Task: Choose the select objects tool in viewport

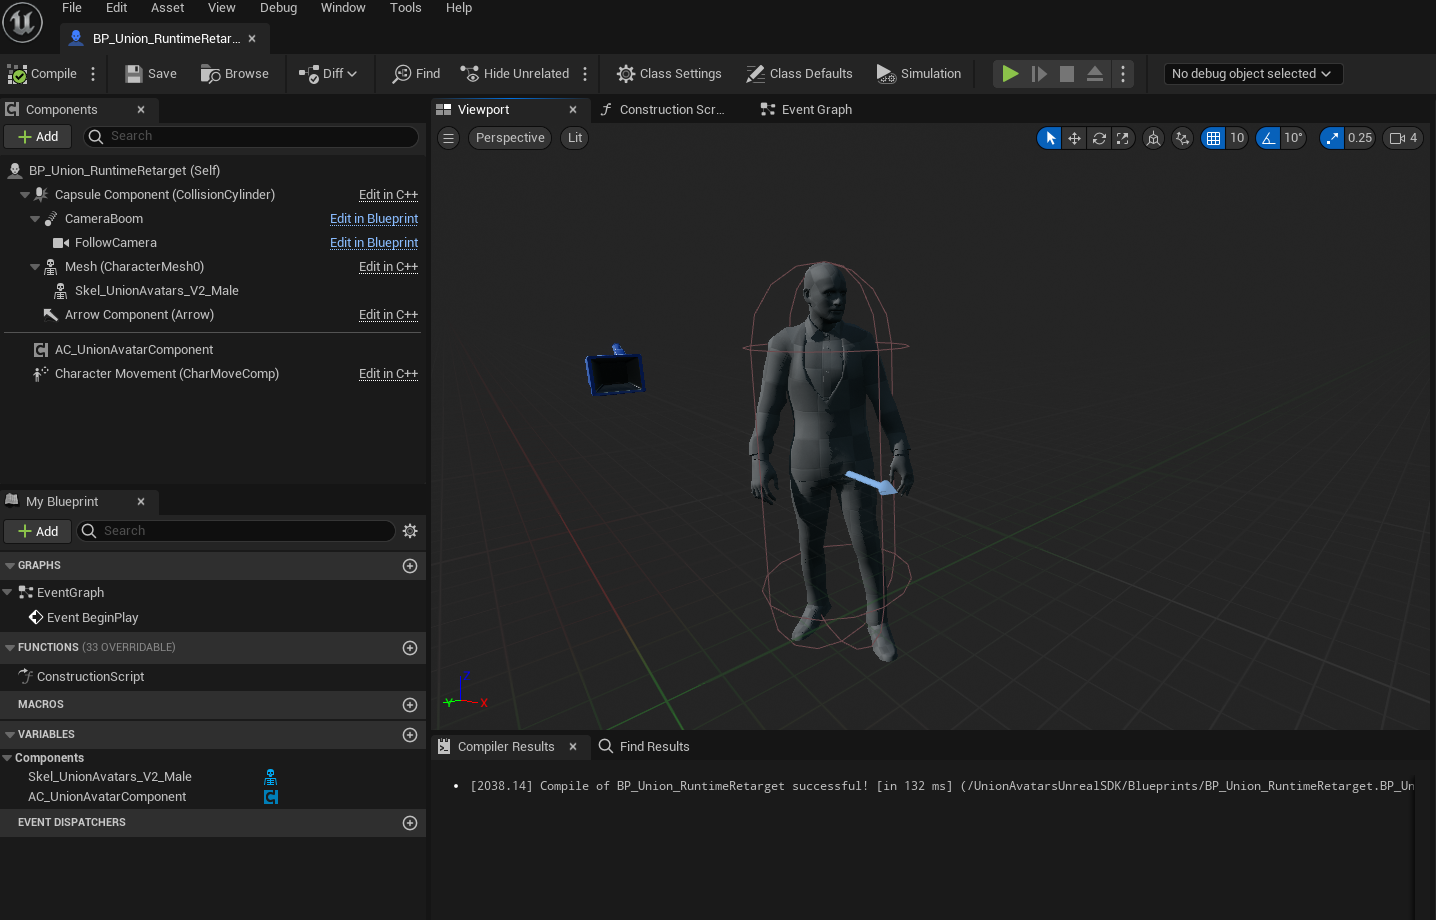Action: click(x=1050, y=138)
